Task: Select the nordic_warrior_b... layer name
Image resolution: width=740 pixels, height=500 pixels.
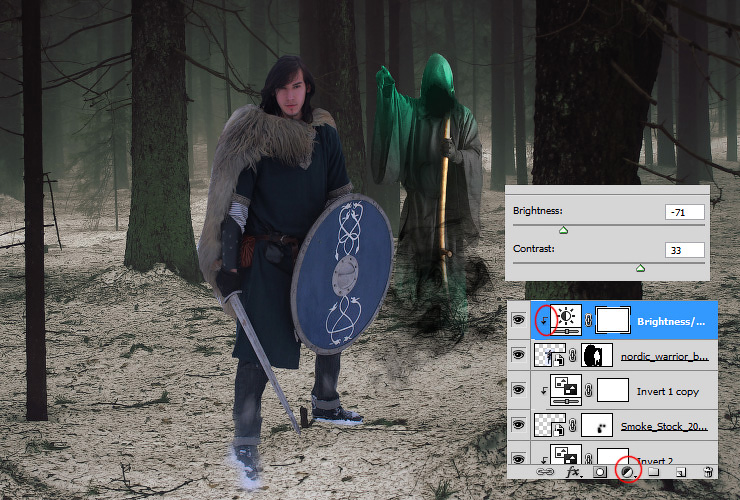Action: tap(664, 356)
